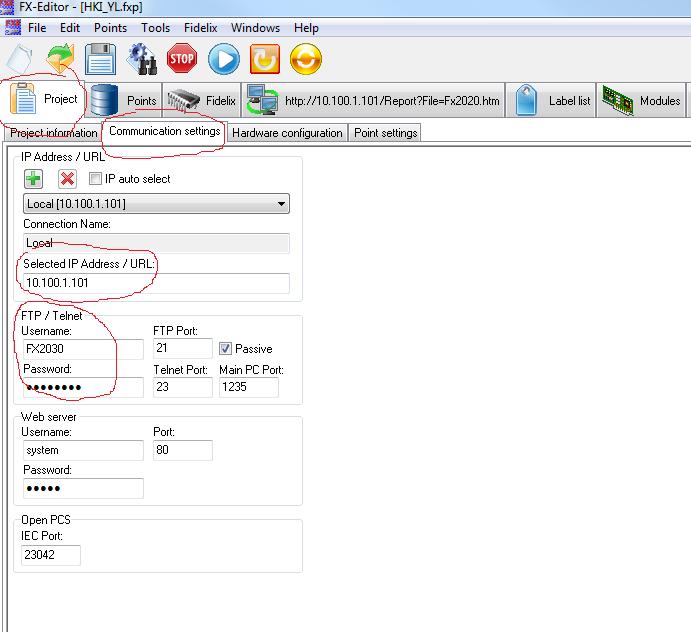Open the Help menu

point(306,28)
